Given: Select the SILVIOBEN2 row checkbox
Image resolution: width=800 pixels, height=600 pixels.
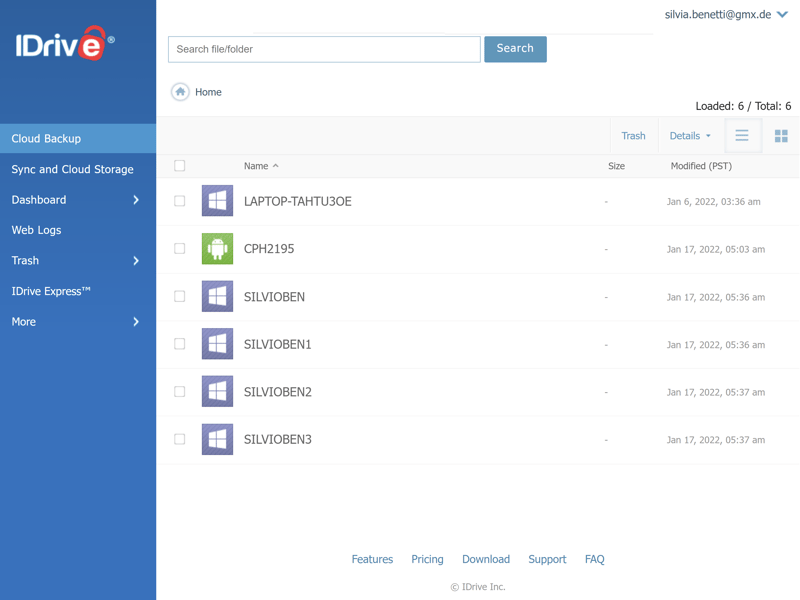Looking at the screenshot, I should point(180,392).
